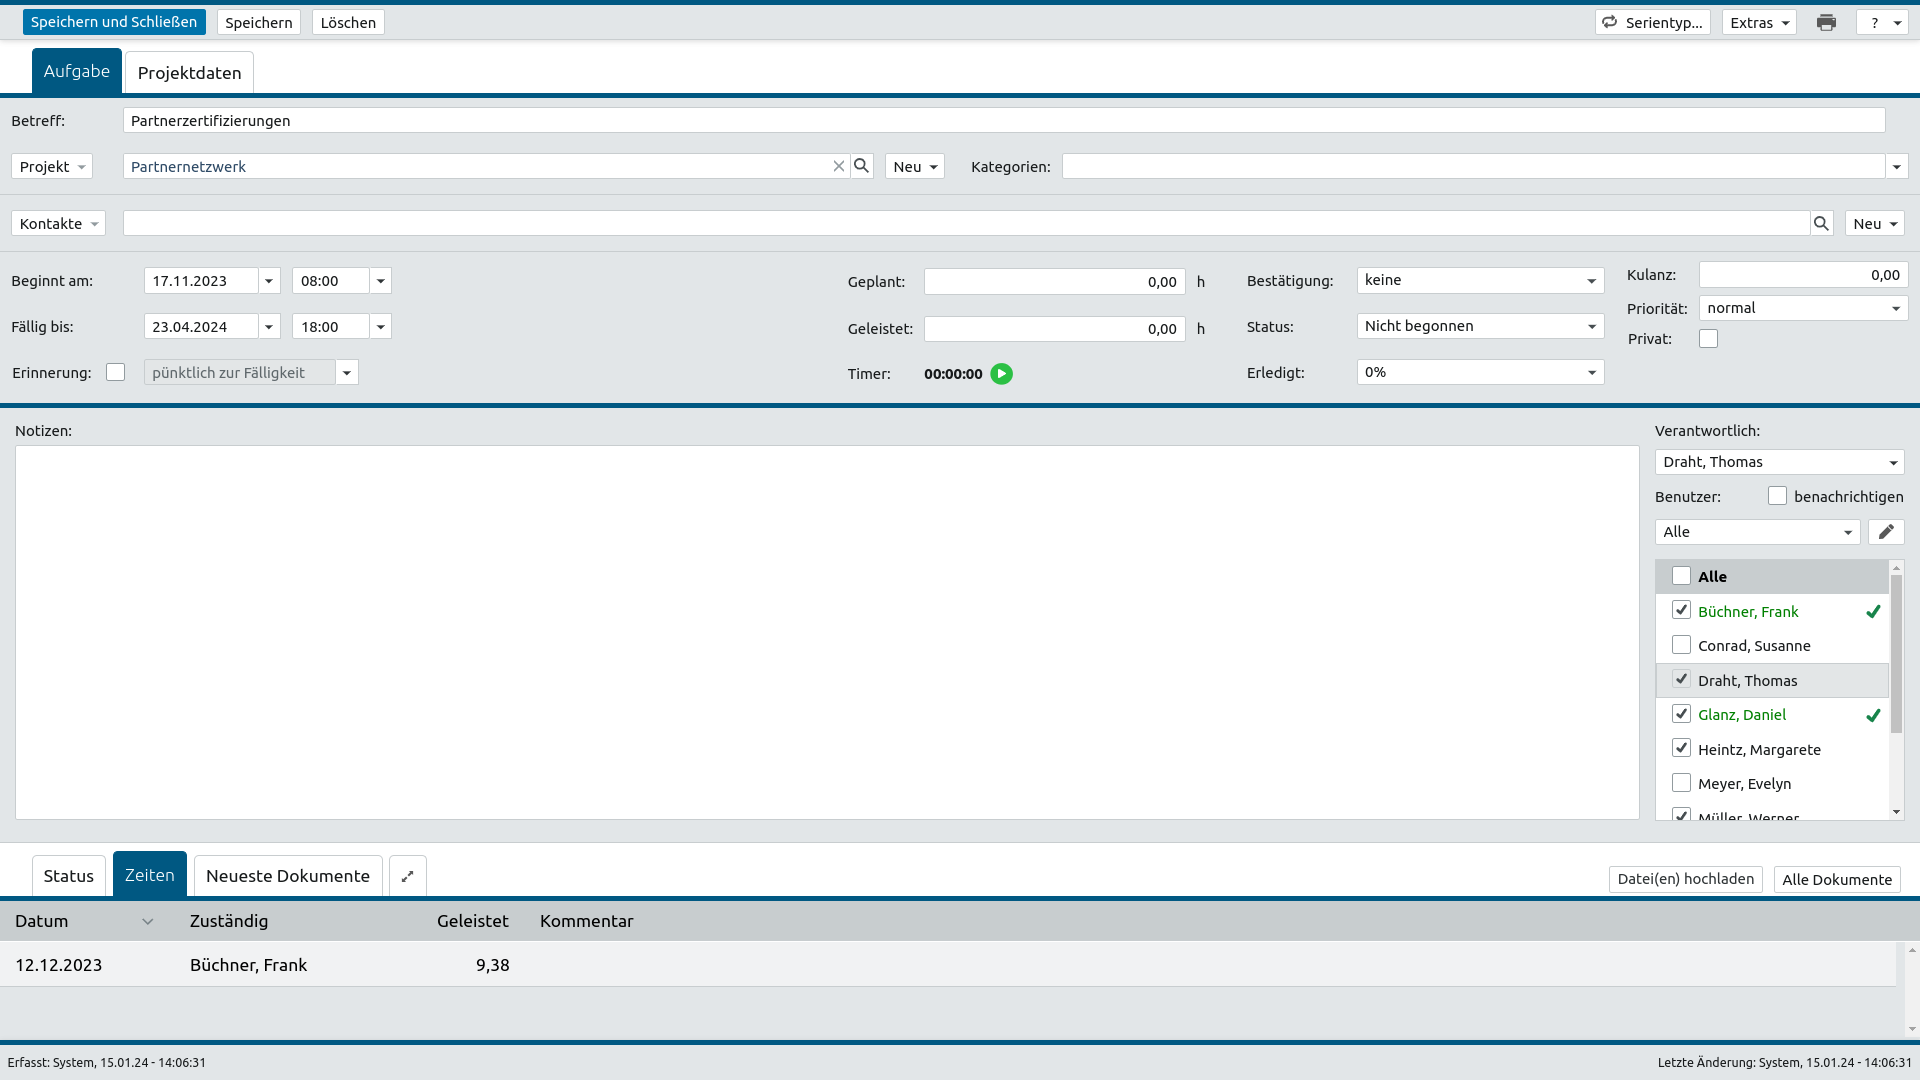Click the expand arrows icon next to tabs
Screen dimensions: 1920x1080
coord(407,876)
